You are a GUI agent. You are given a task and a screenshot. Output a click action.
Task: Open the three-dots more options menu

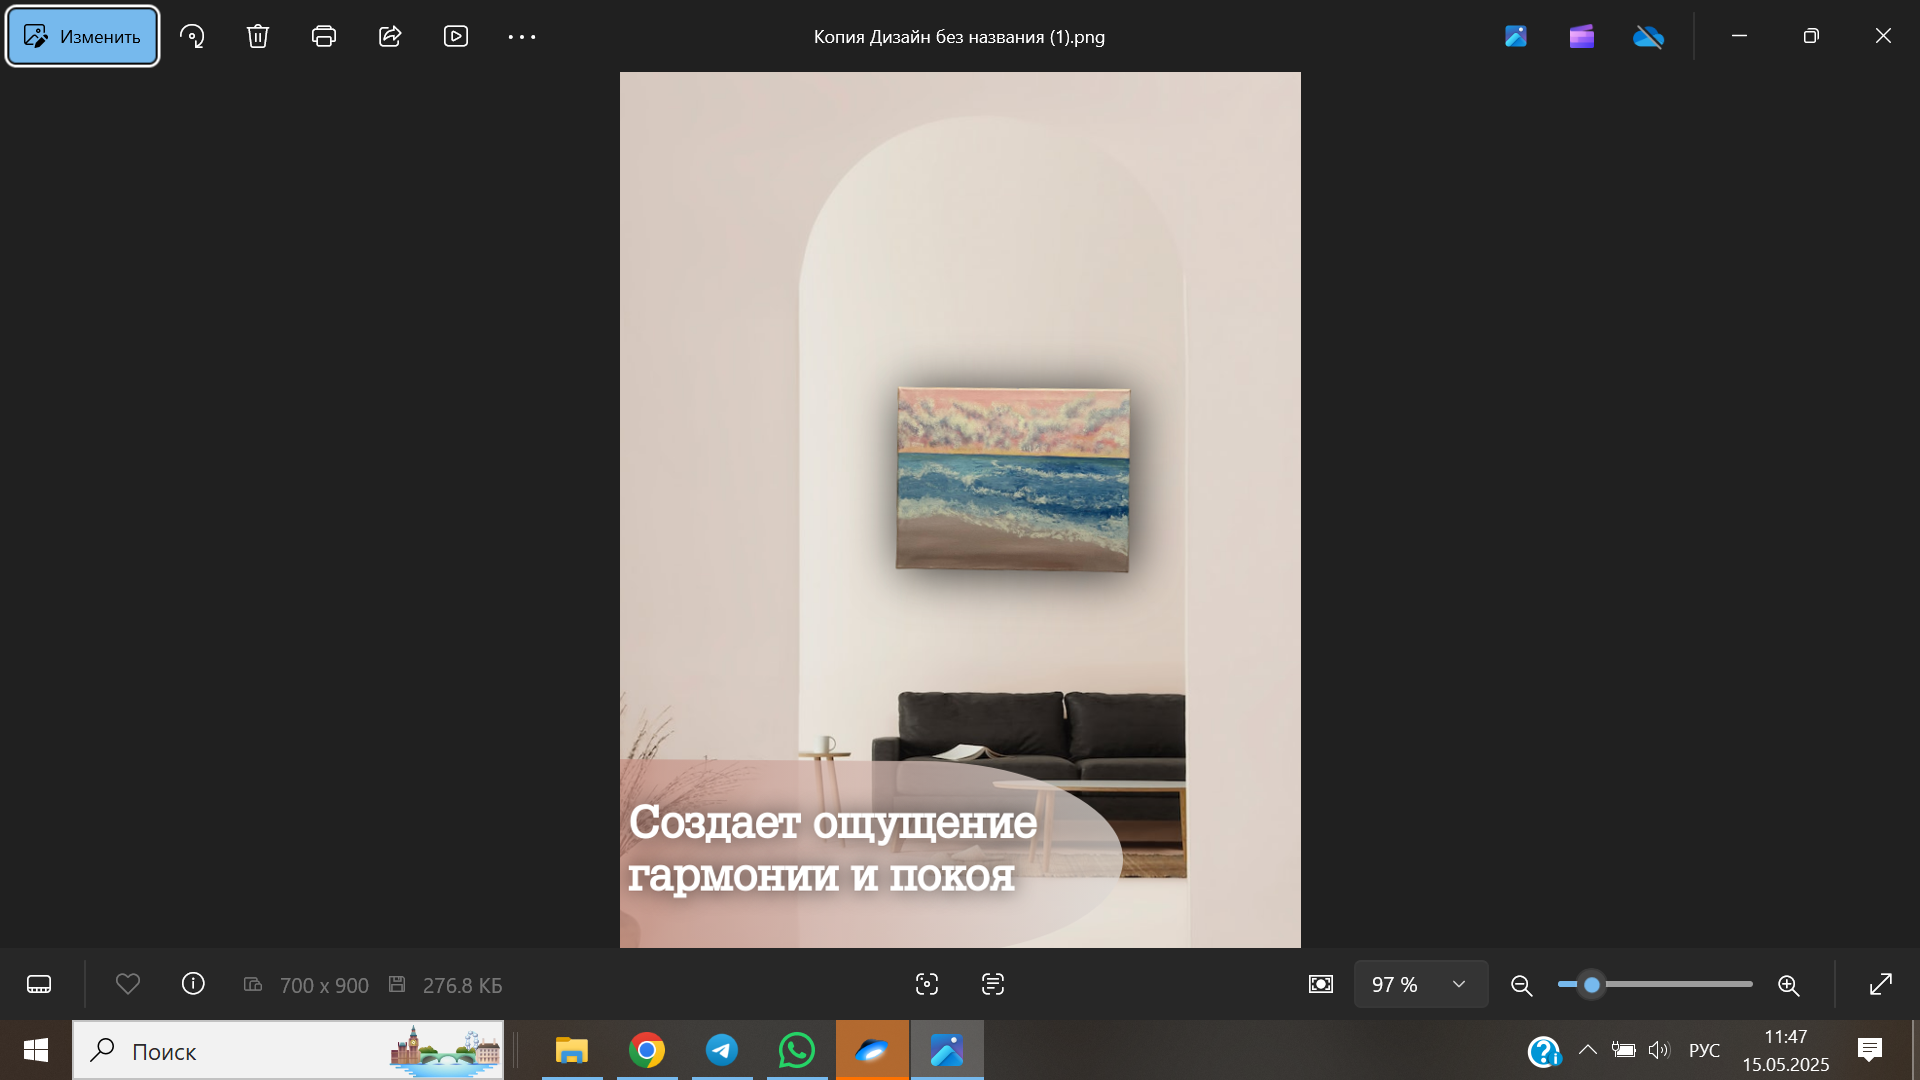522,37
